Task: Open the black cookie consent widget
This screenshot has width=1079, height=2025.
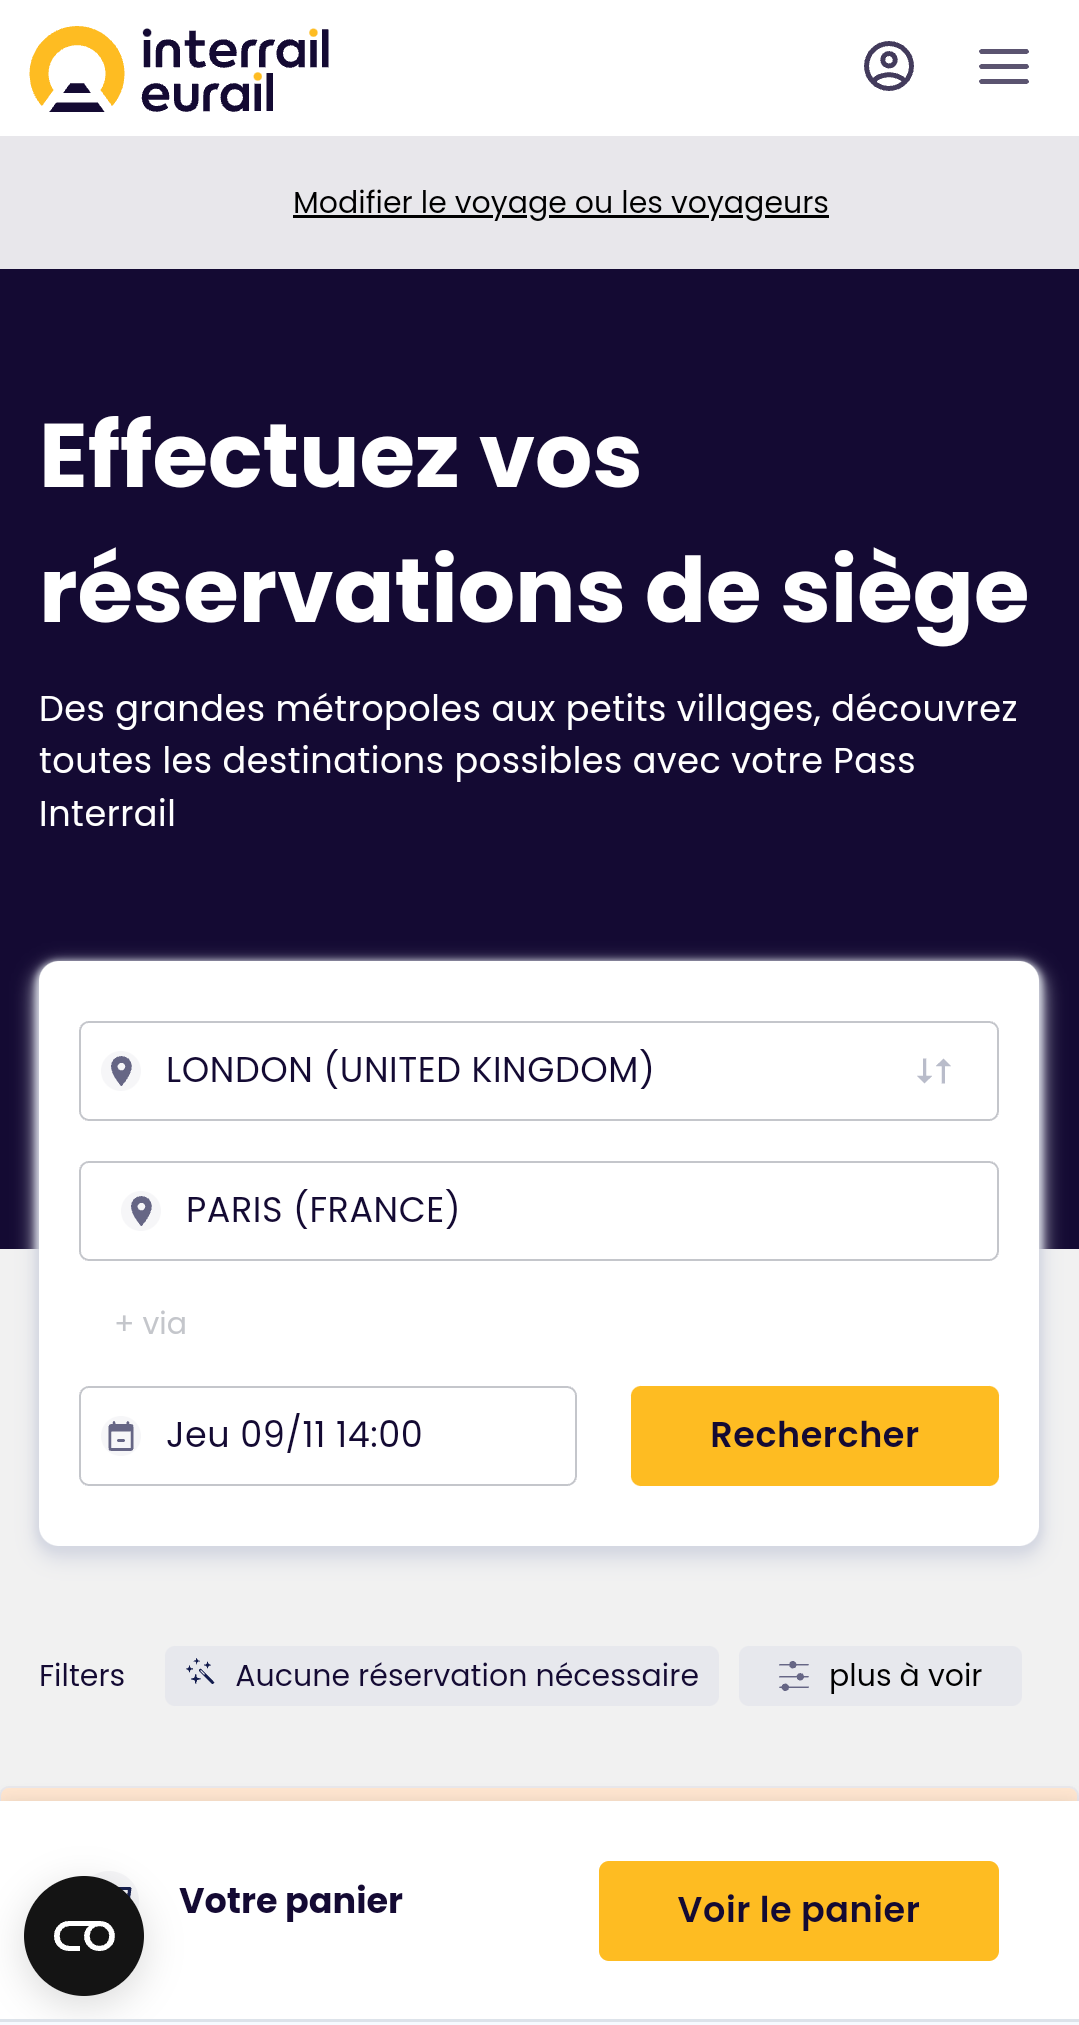Action: [x=84, y=1936]
